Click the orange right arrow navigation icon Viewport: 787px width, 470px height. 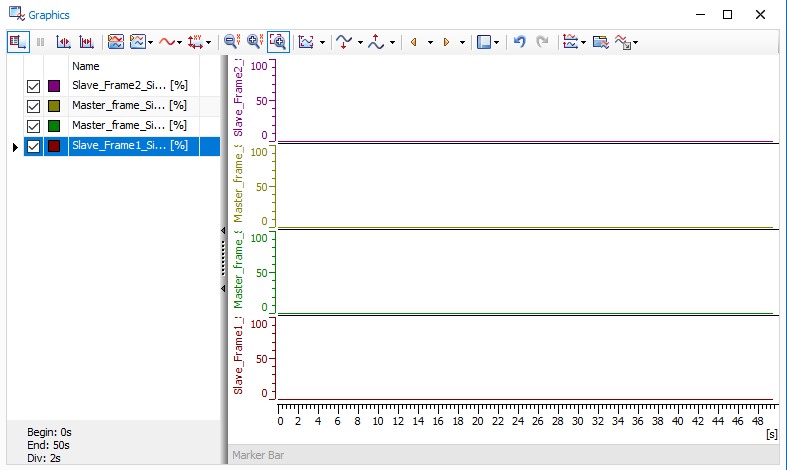[x=446, y=42]
